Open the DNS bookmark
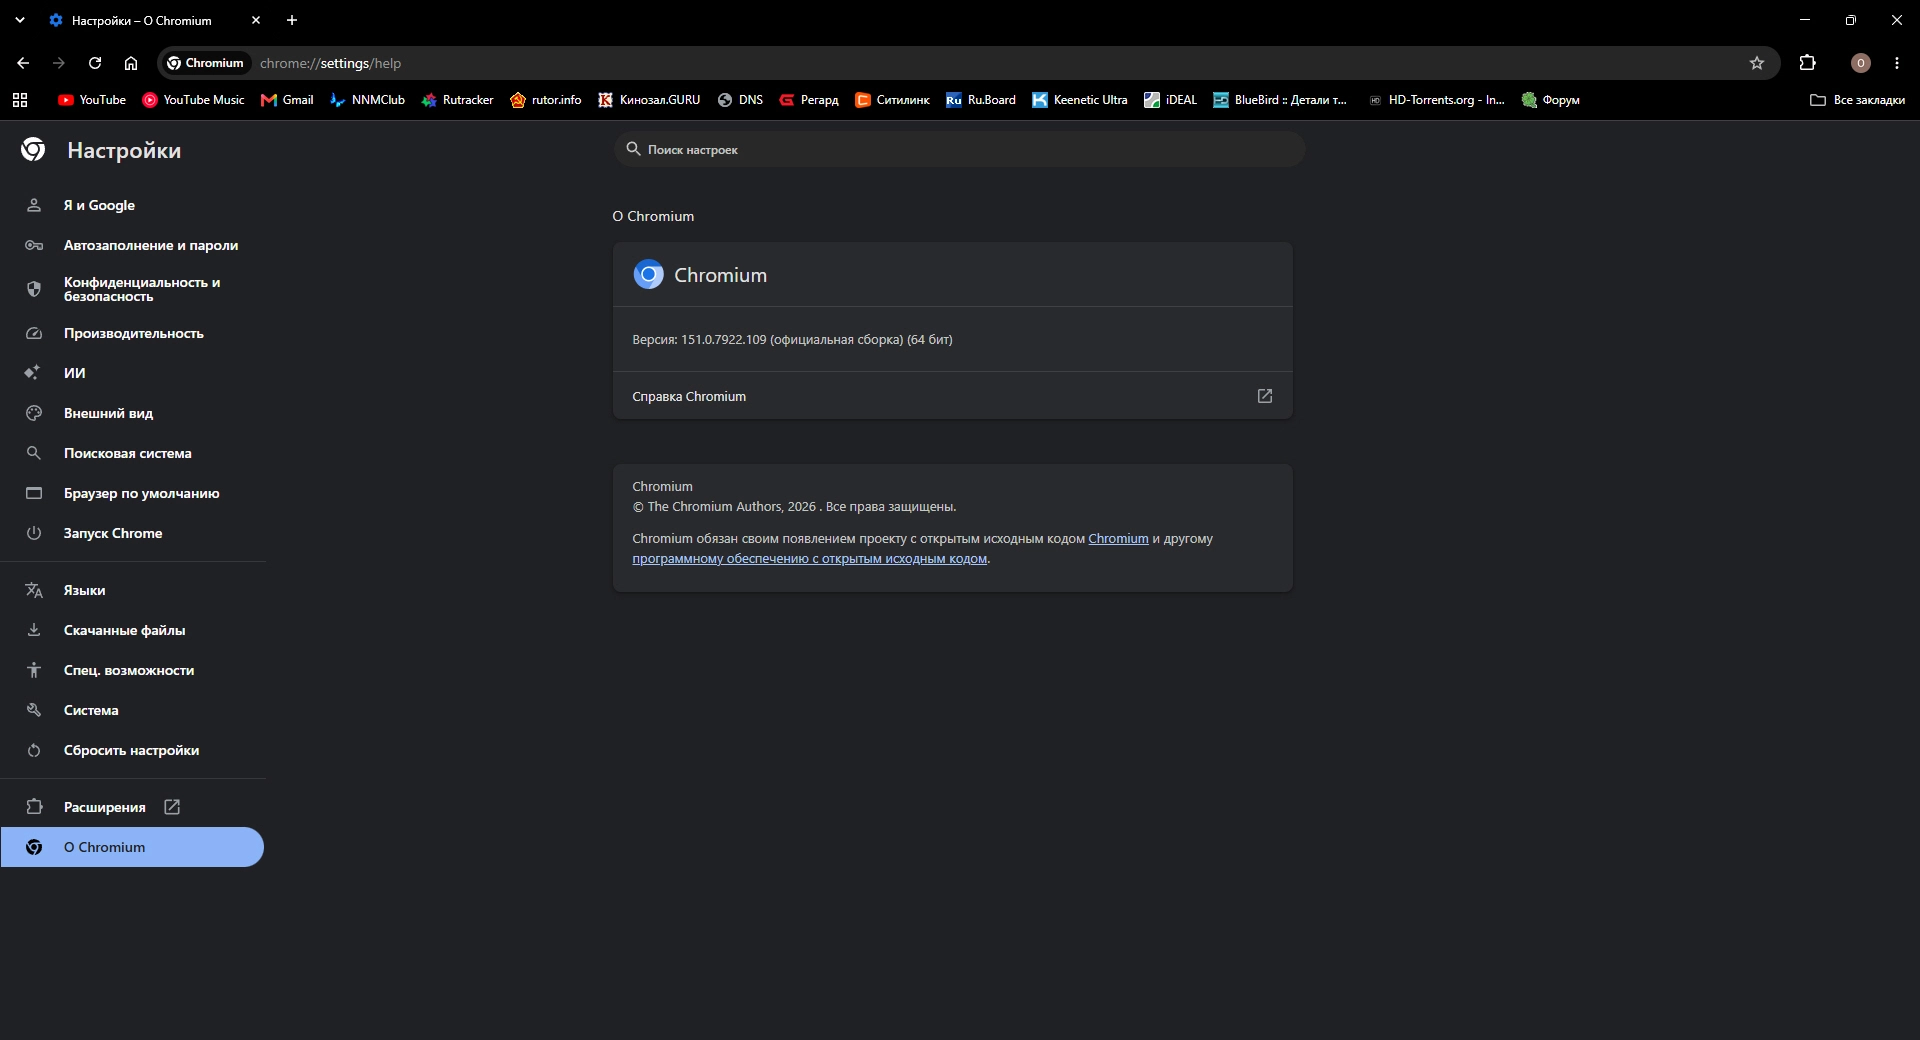The height and width of the screenshot is (1040, 1920). pos(740,100)
